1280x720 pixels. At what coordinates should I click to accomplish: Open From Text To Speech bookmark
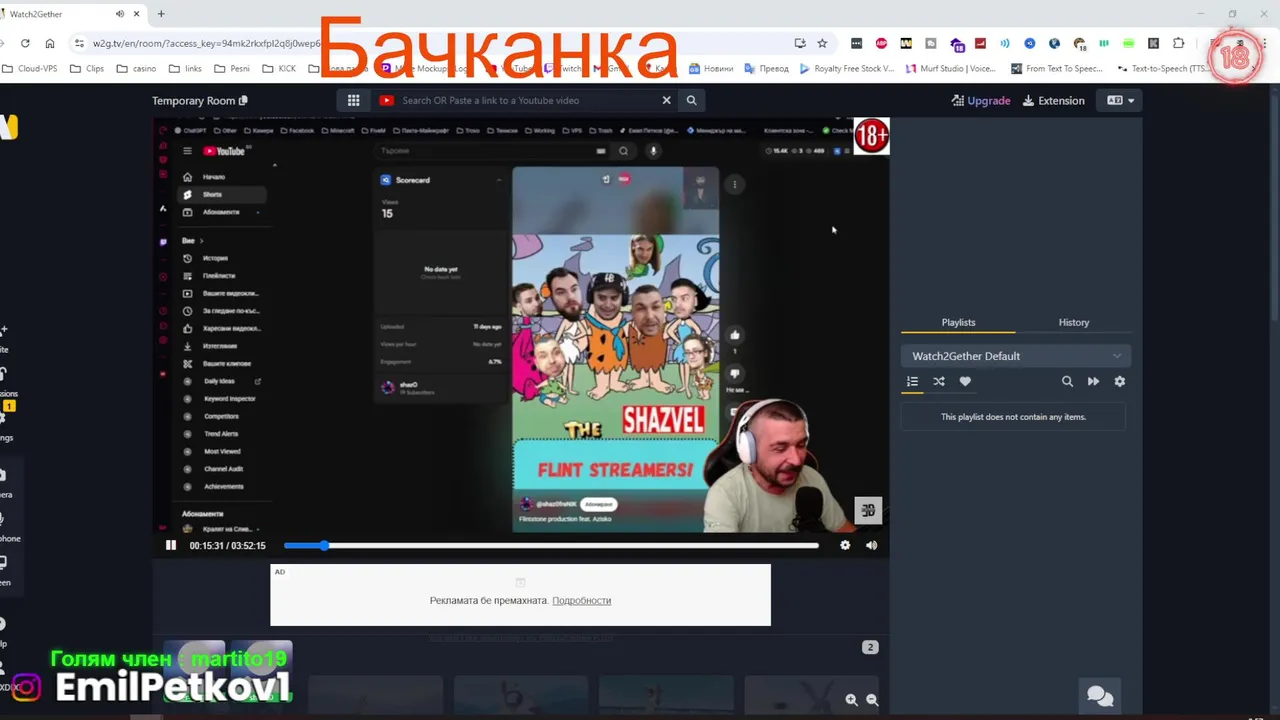coord(1057,69)
